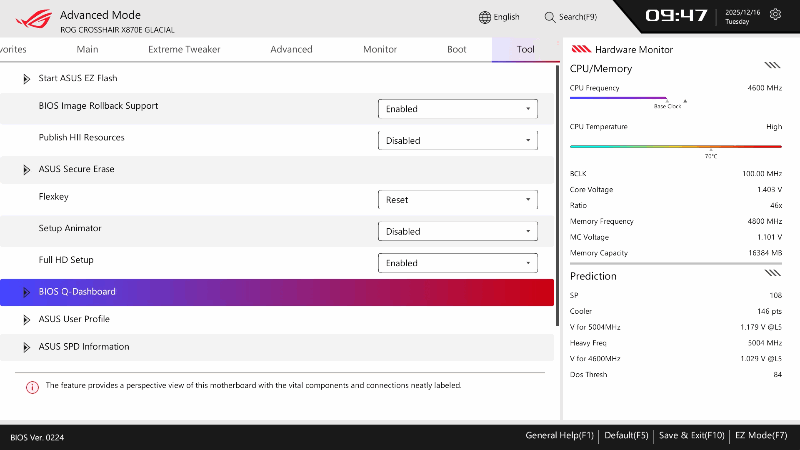
Task: Collapse the CPU/Memory section stripes icon
Action: 772,65
